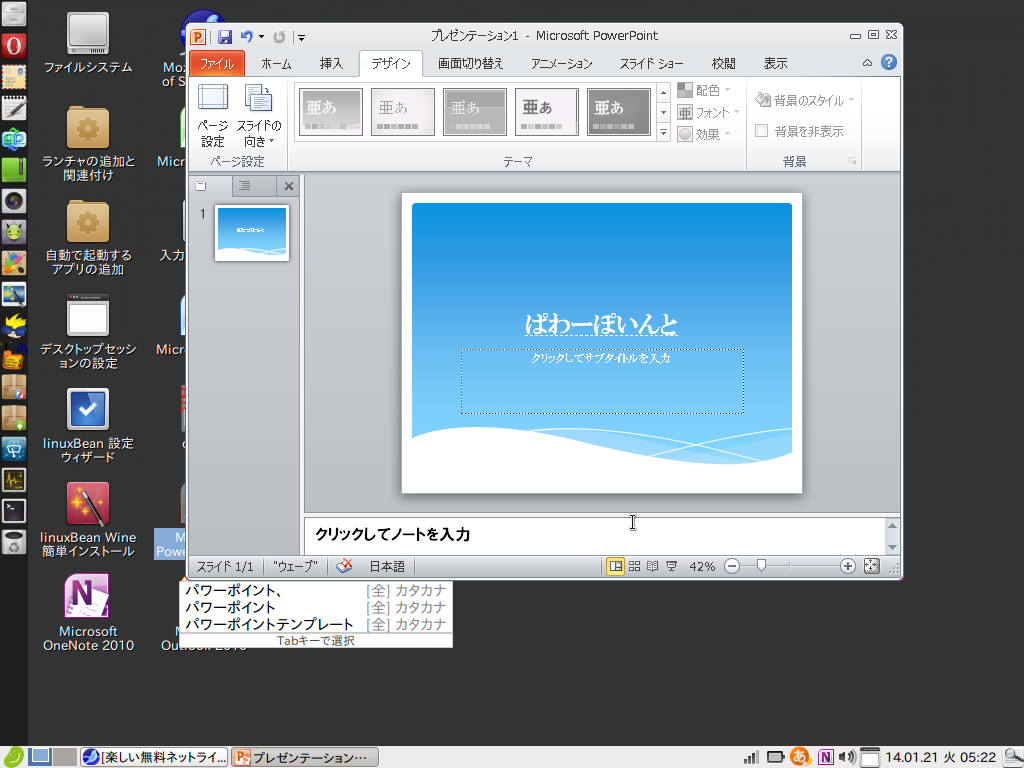Click the zoom slider handle
The height and width of the screenshot is (768, 1024).
click(761, 566)
